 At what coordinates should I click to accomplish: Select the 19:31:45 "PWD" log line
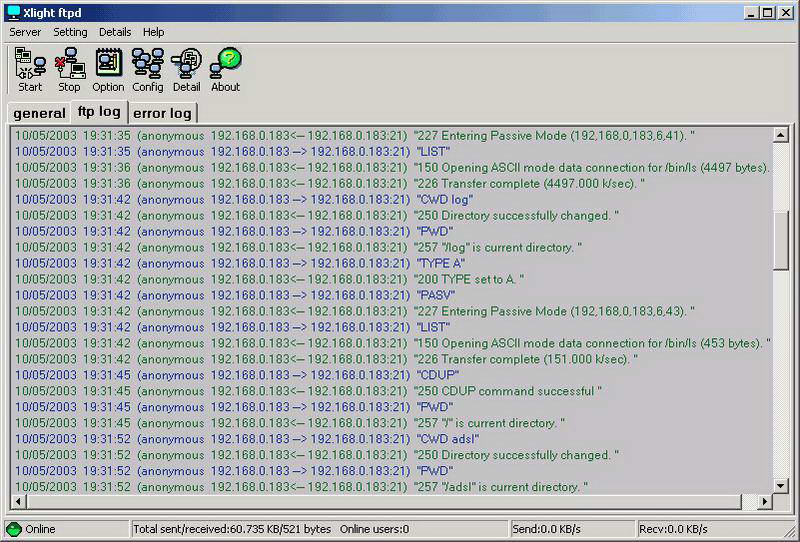[234, 407]
